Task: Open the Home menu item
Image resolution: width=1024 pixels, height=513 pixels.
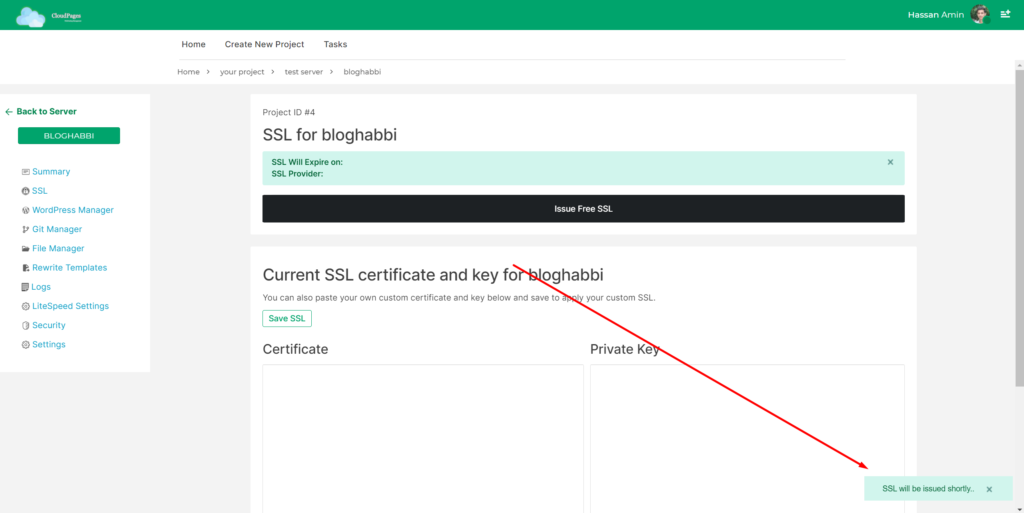Action: point(193,44)
